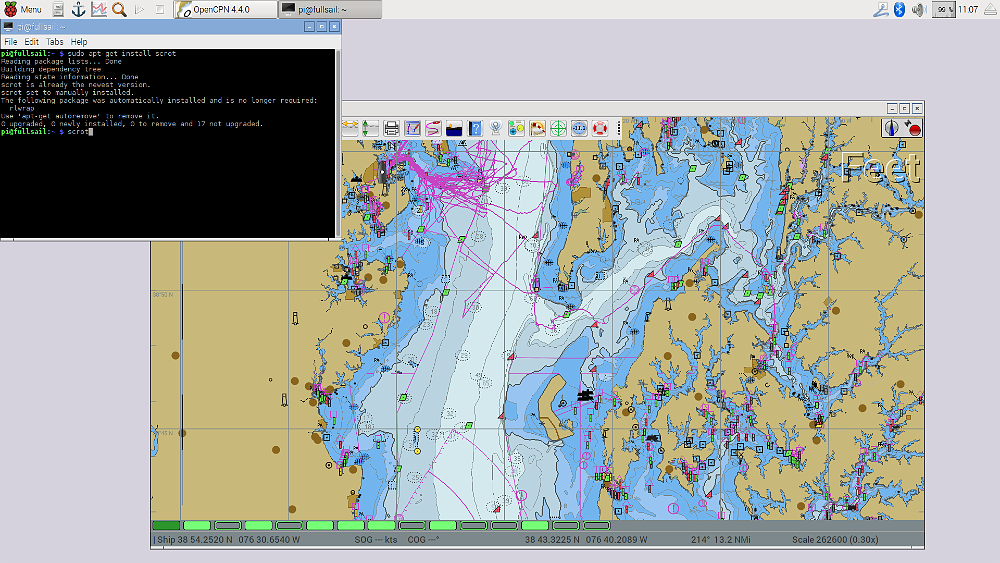Open the Tabs menu in terminal
Screen dimensions: 1000x563
coord(55,42)
